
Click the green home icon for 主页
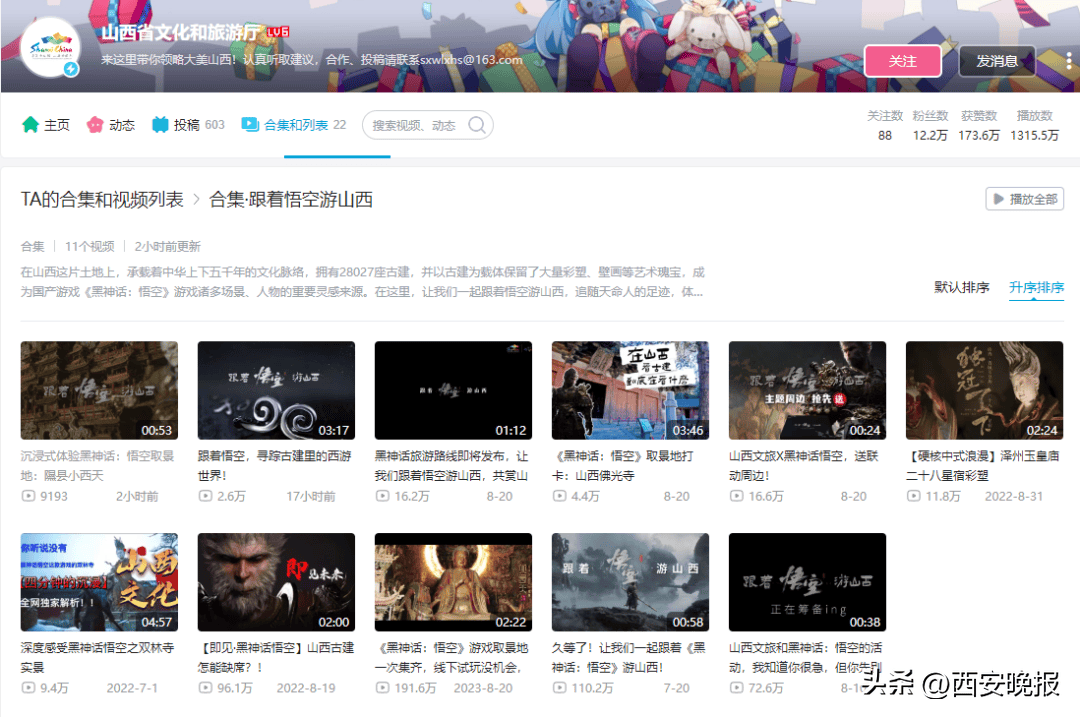tap(30, 125)
